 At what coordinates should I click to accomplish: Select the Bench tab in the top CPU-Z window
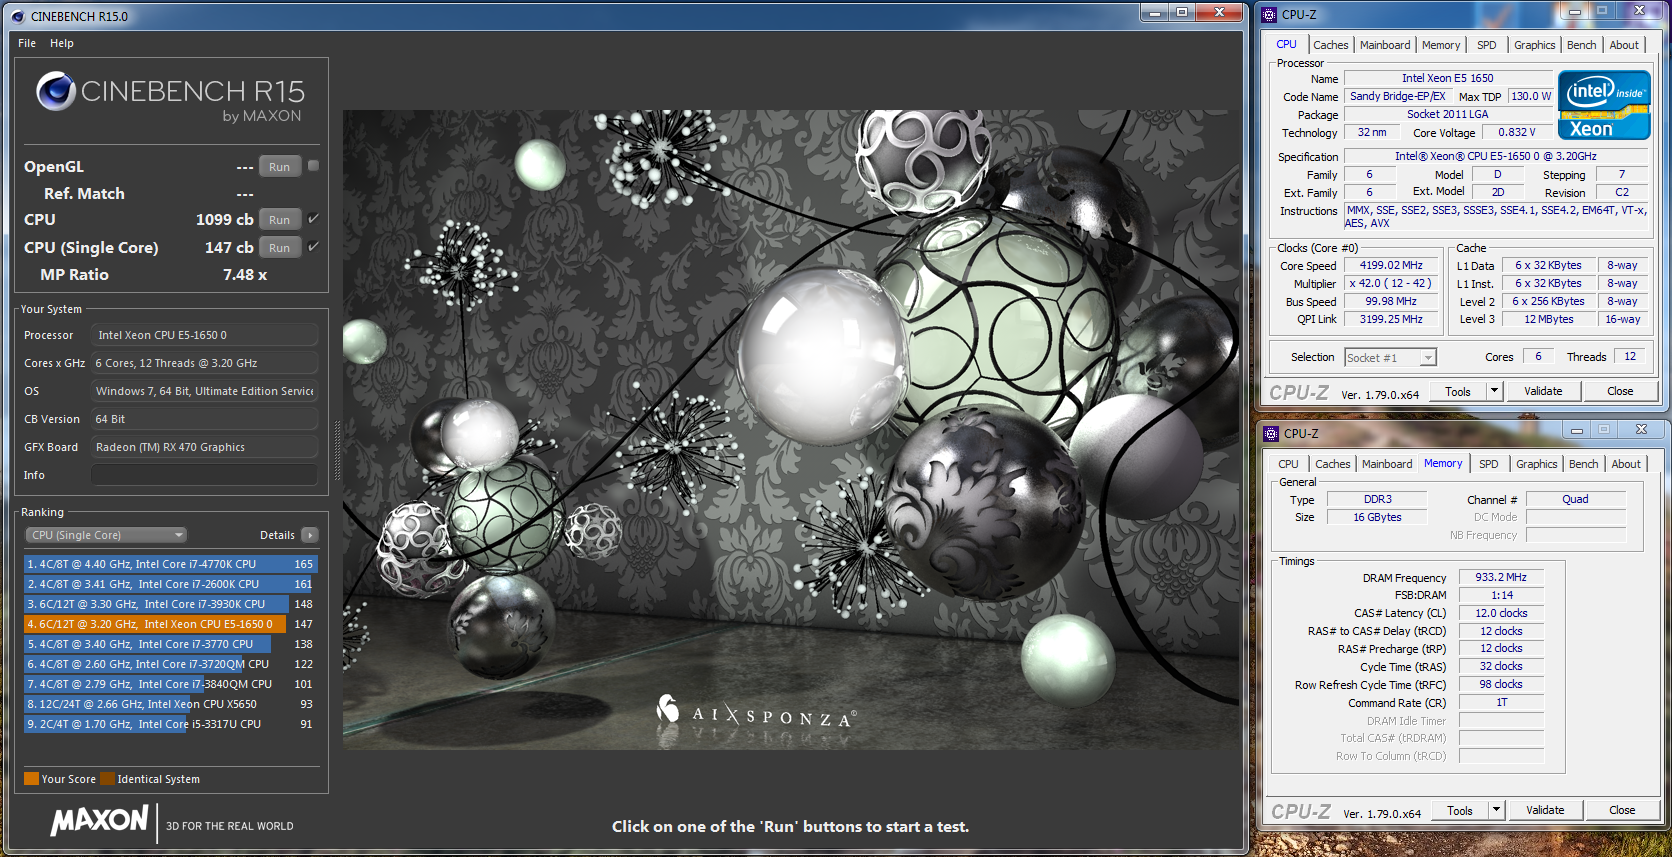pyautogui.click(x=1582, y=45)
